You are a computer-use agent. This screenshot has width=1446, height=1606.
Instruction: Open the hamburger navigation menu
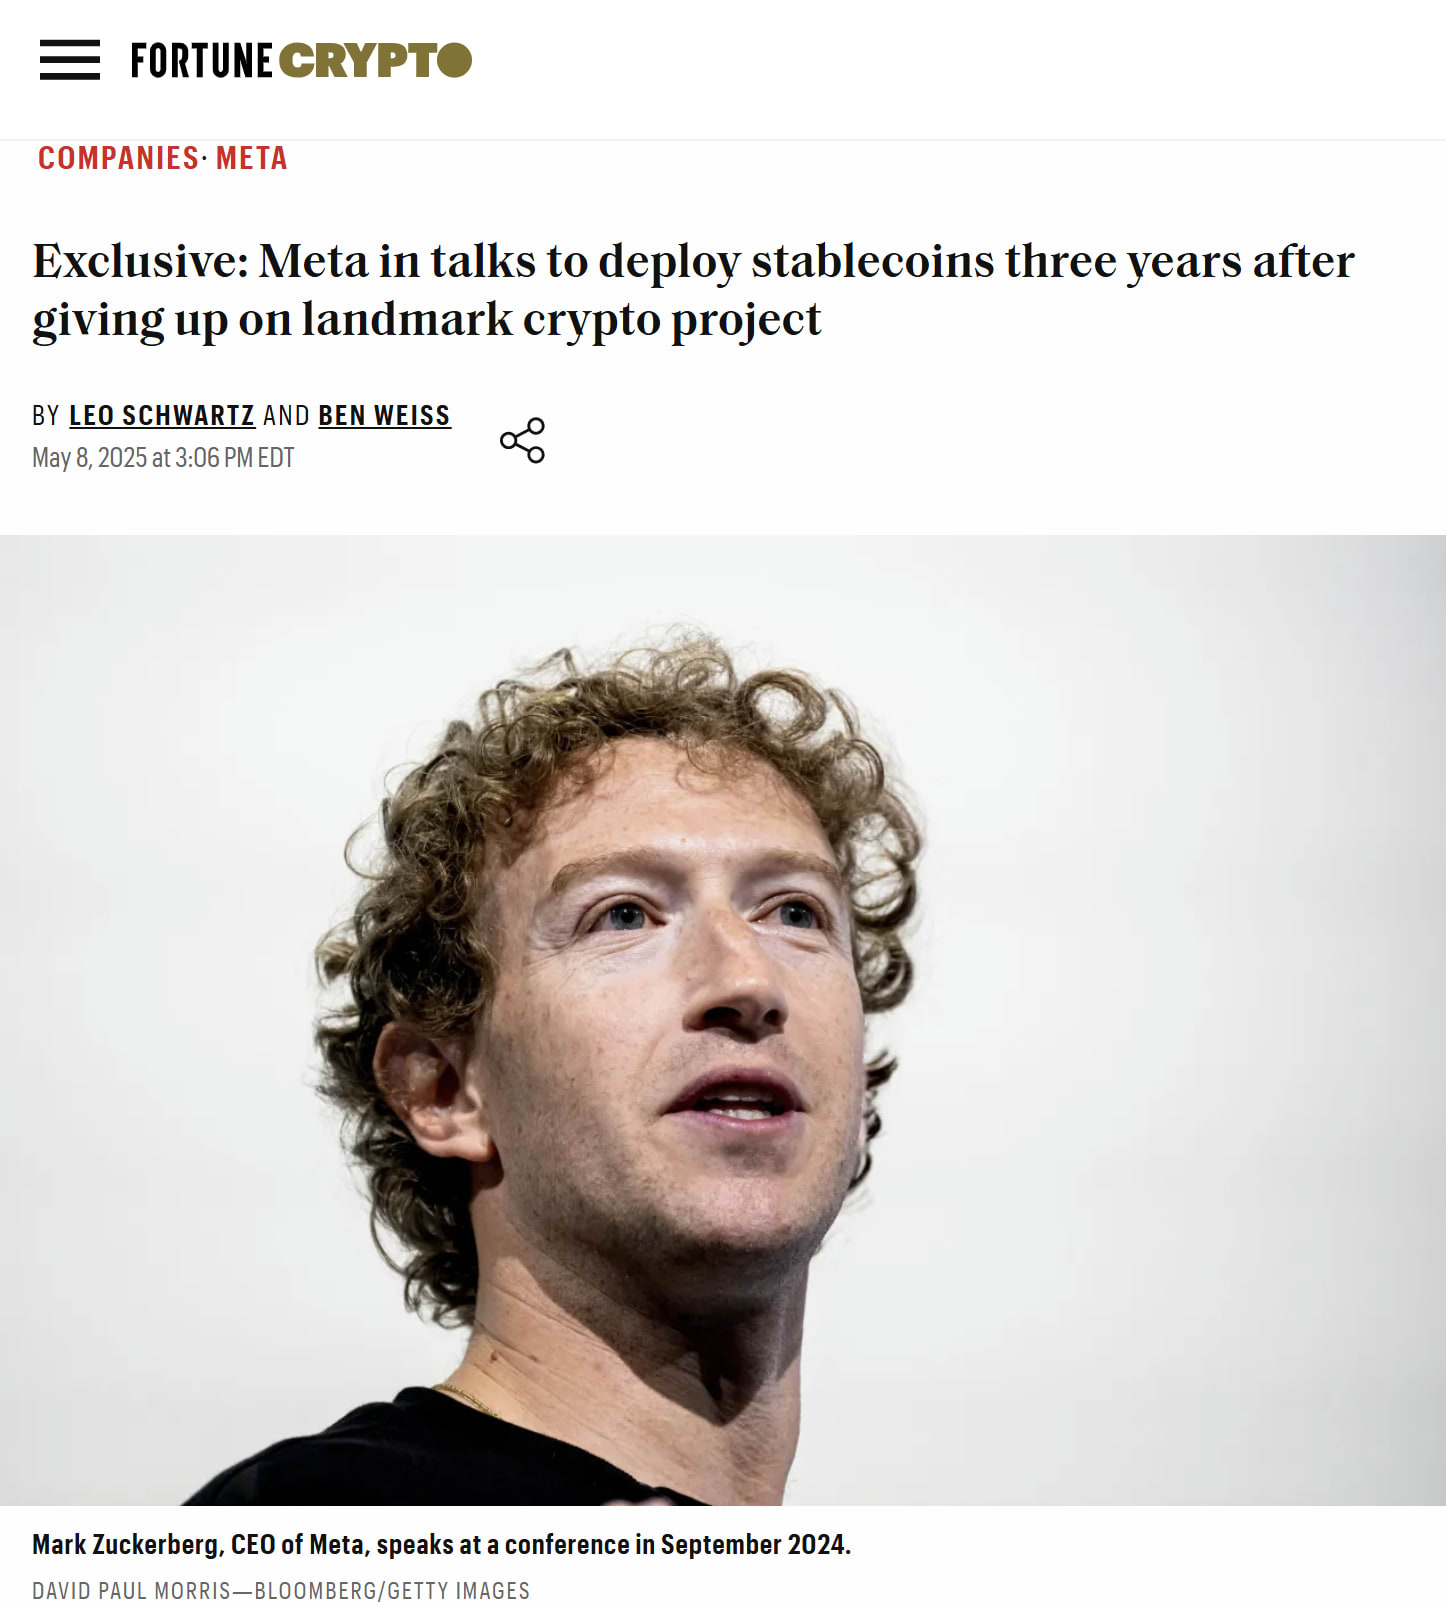[x=70, y=60]
